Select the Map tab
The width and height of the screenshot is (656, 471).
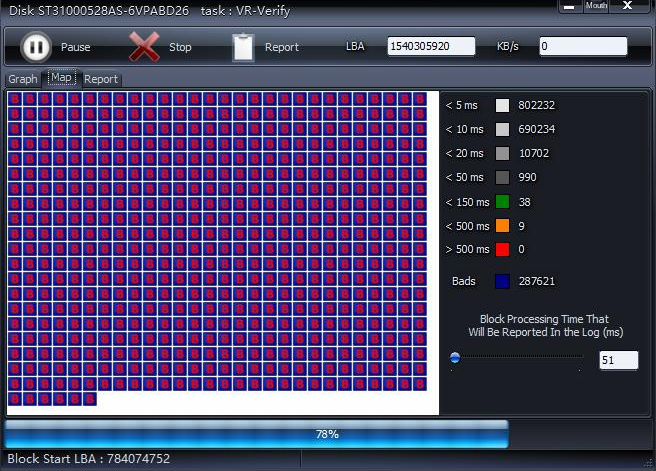[x=61, y=78]
